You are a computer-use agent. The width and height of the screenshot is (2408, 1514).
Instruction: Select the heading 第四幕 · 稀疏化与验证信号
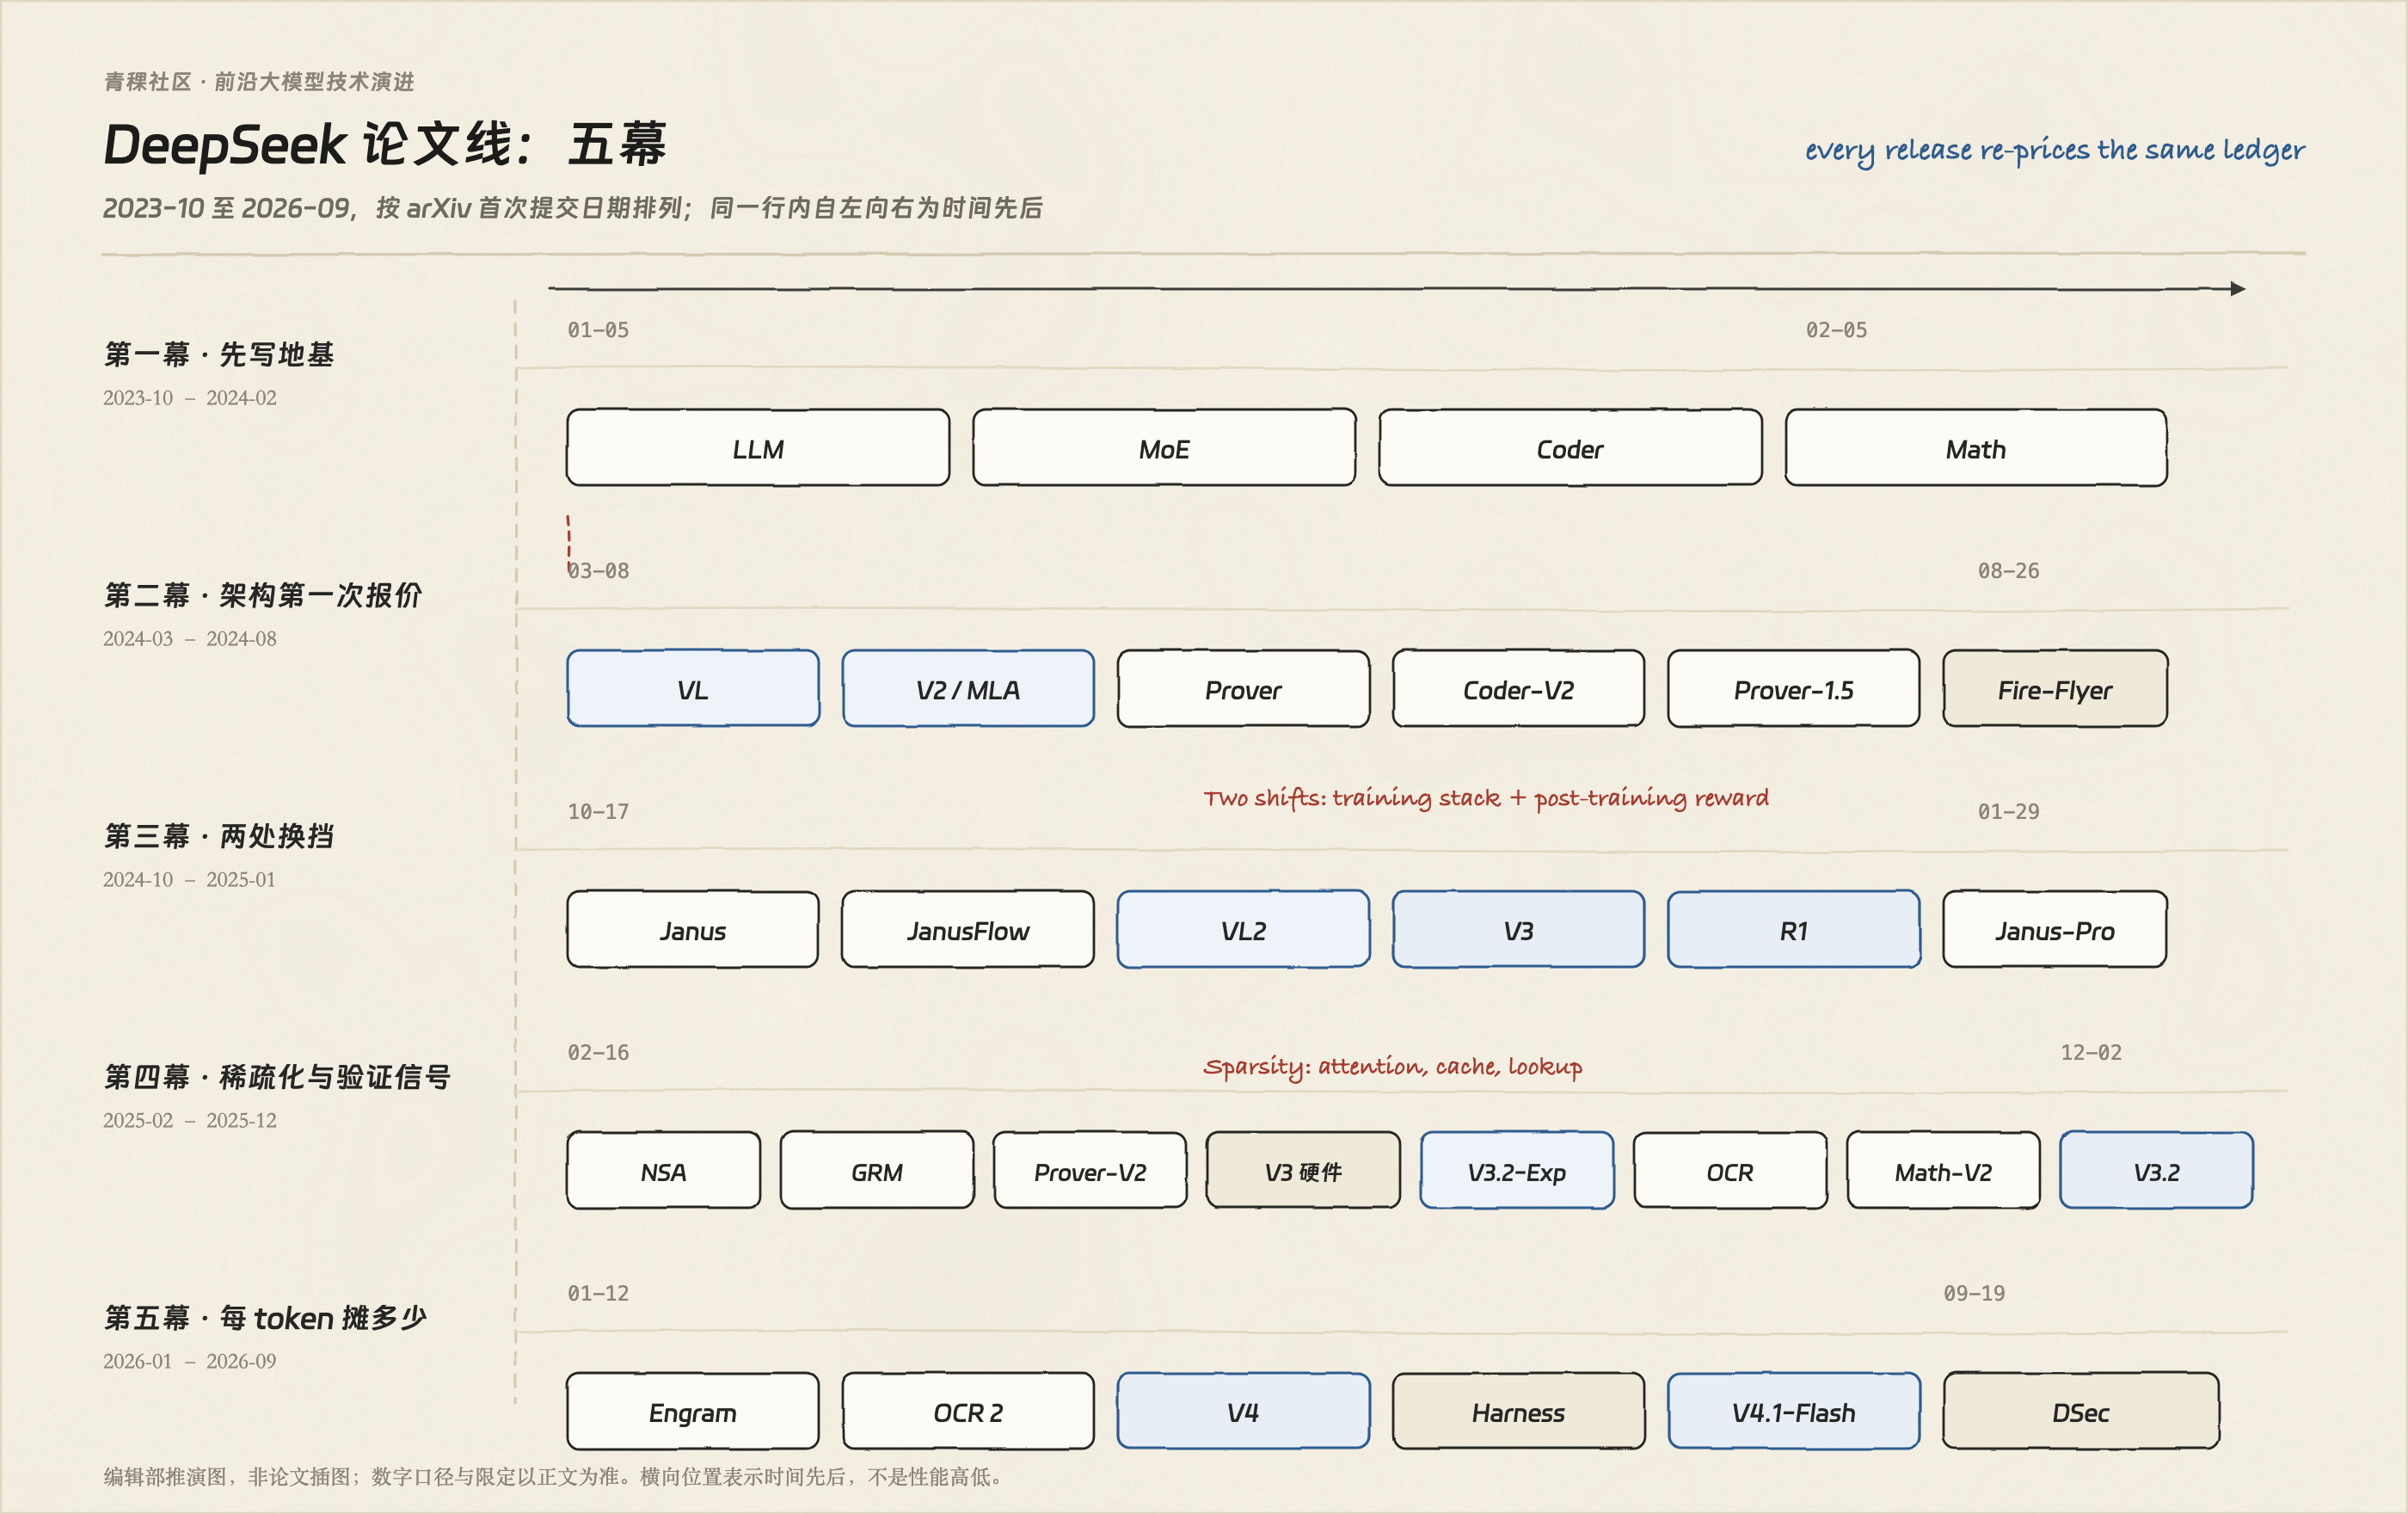click(277, 1077)
